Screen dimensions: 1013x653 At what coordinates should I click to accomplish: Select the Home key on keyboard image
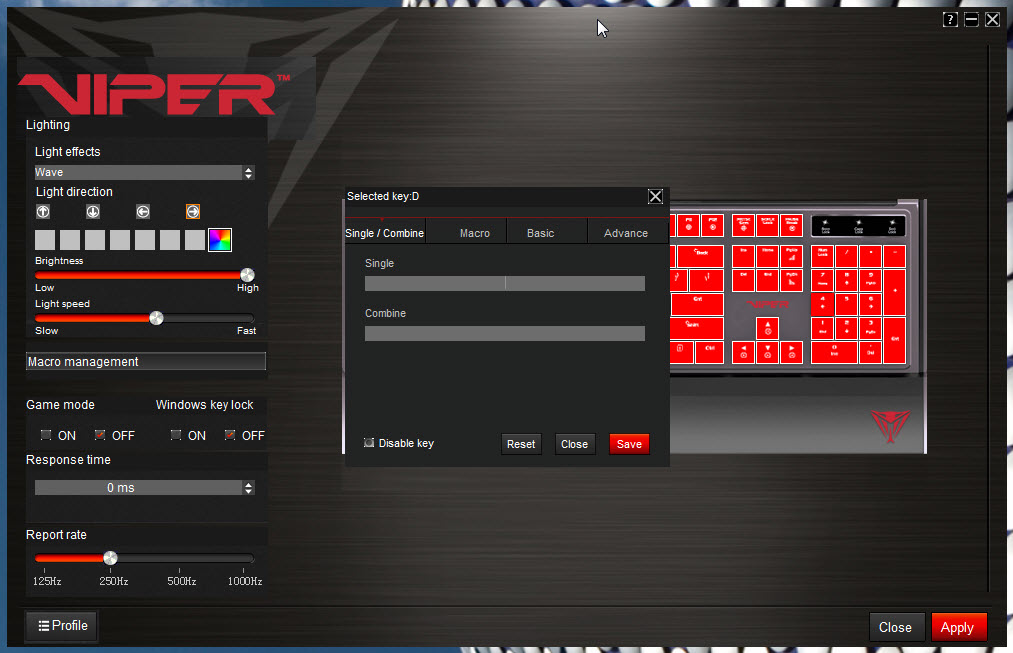point(768,256)
